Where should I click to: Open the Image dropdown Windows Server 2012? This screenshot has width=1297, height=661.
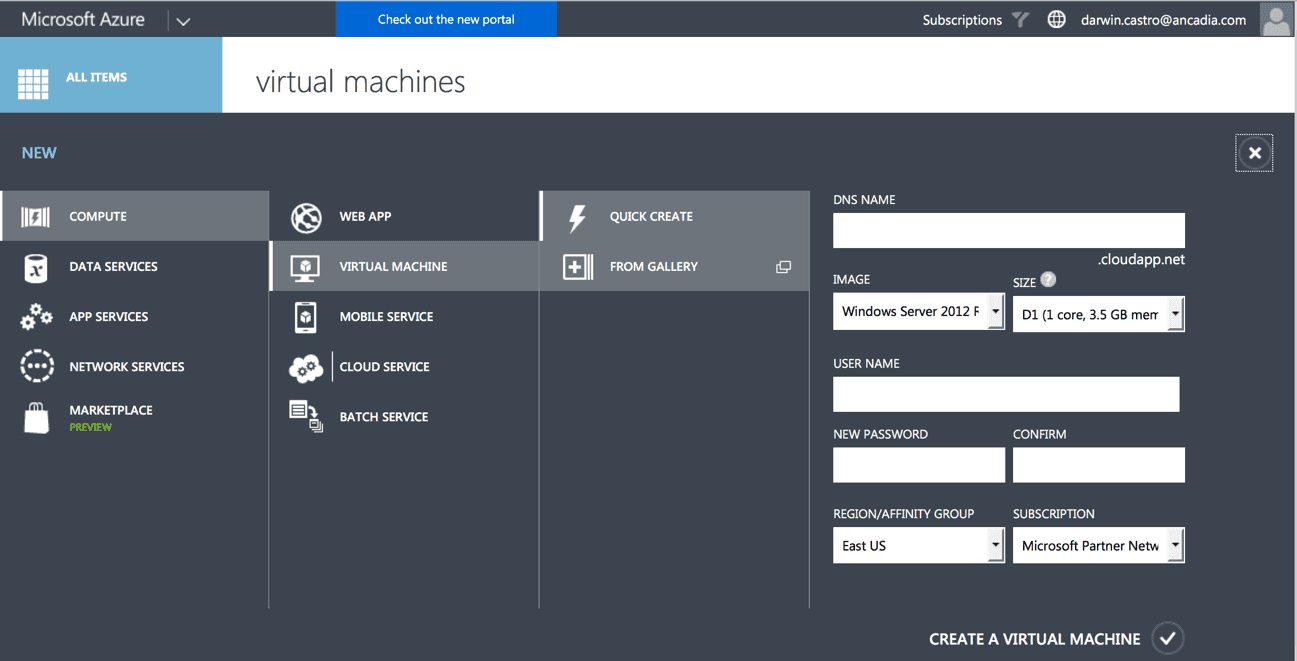(x=918, y=312)
